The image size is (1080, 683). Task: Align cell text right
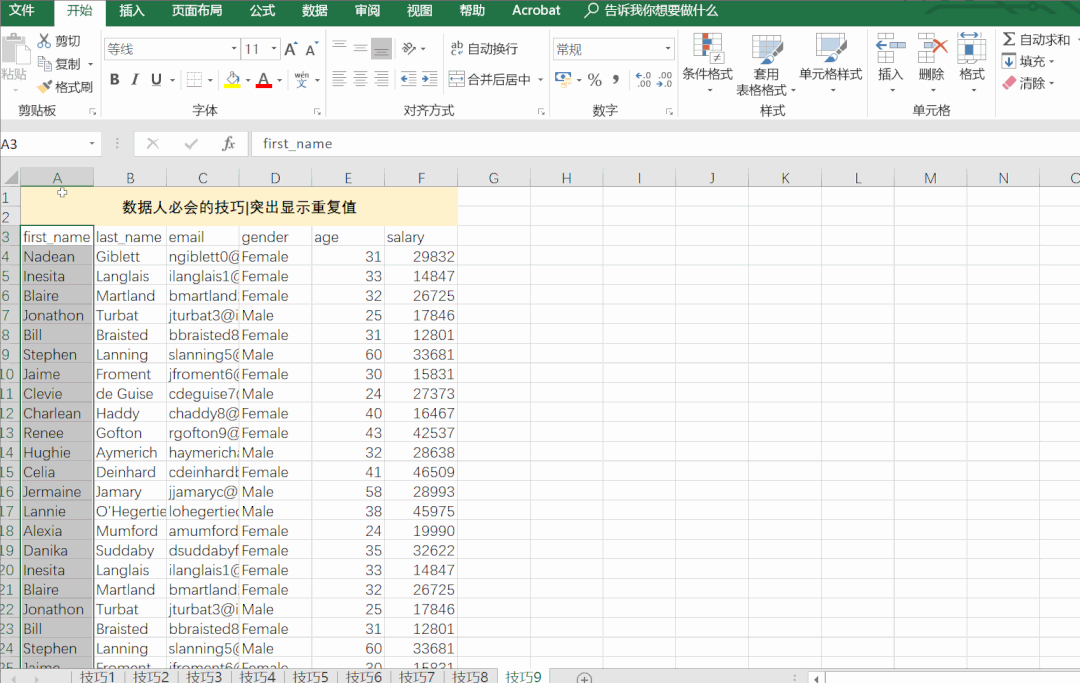(x=382, y=78)
